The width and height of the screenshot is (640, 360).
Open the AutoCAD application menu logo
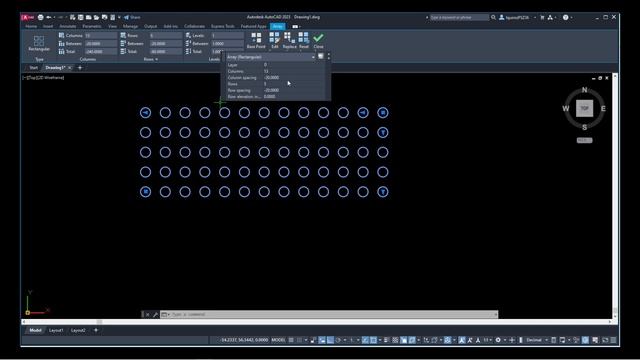pyautogui.click(x=27, y=17)
